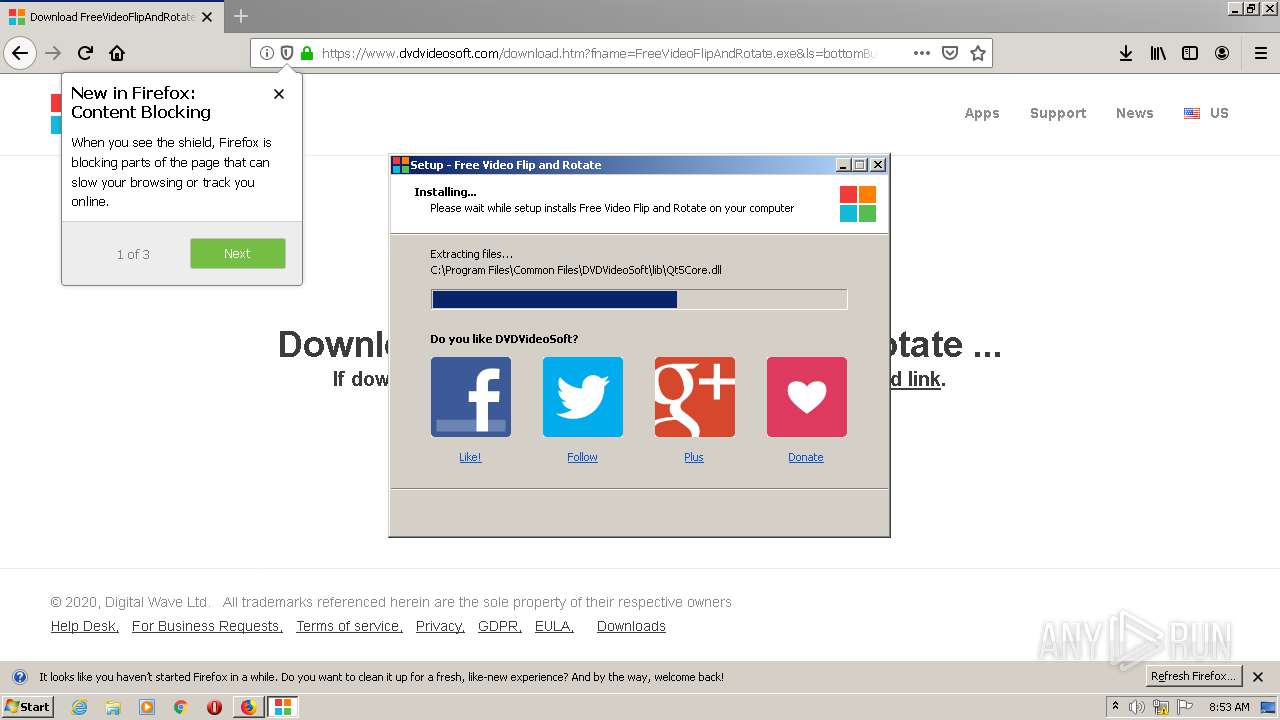Switch to Firefox in the taskbar
The height and width of the screenshot is (720, 1280).
[x=248, y=707]
